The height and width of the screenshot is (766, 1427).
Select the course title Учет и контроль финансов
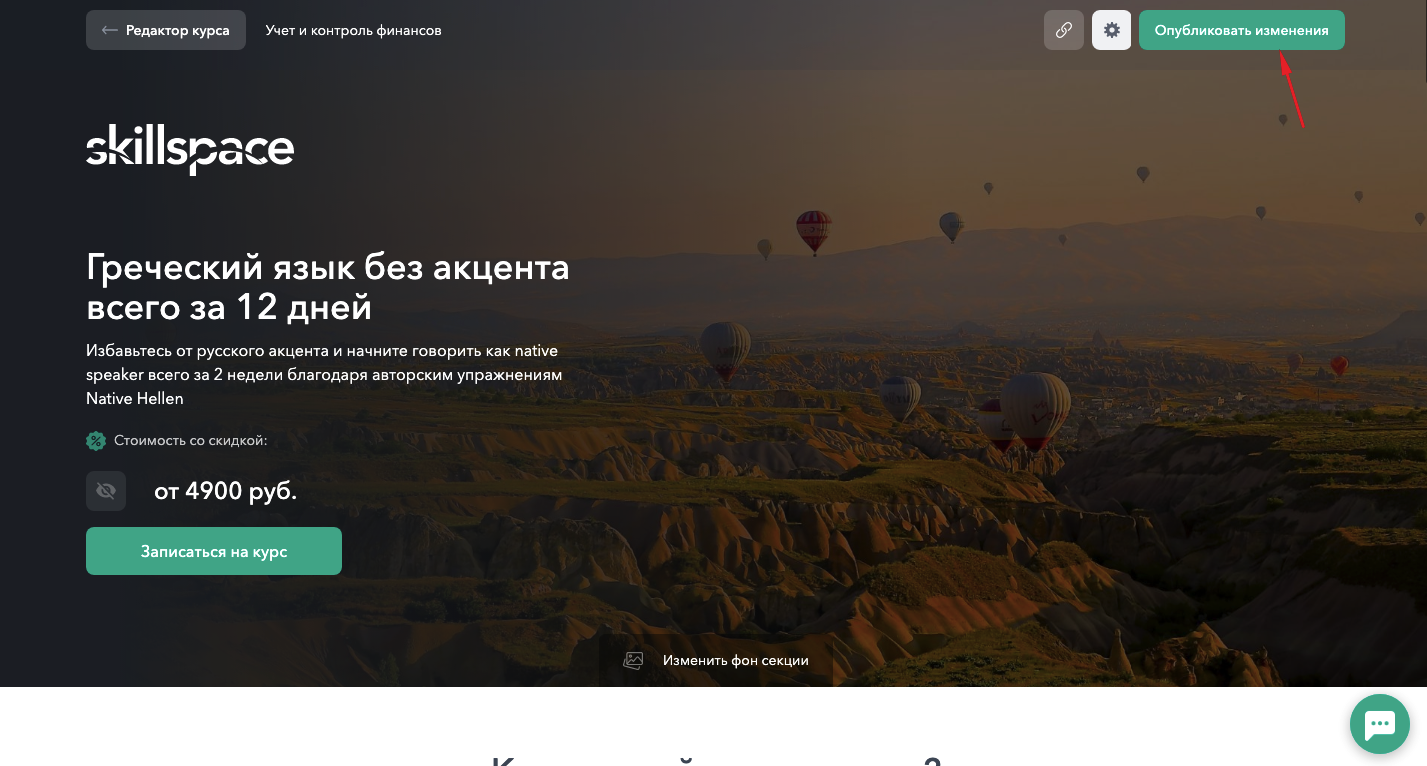point(353,30)
